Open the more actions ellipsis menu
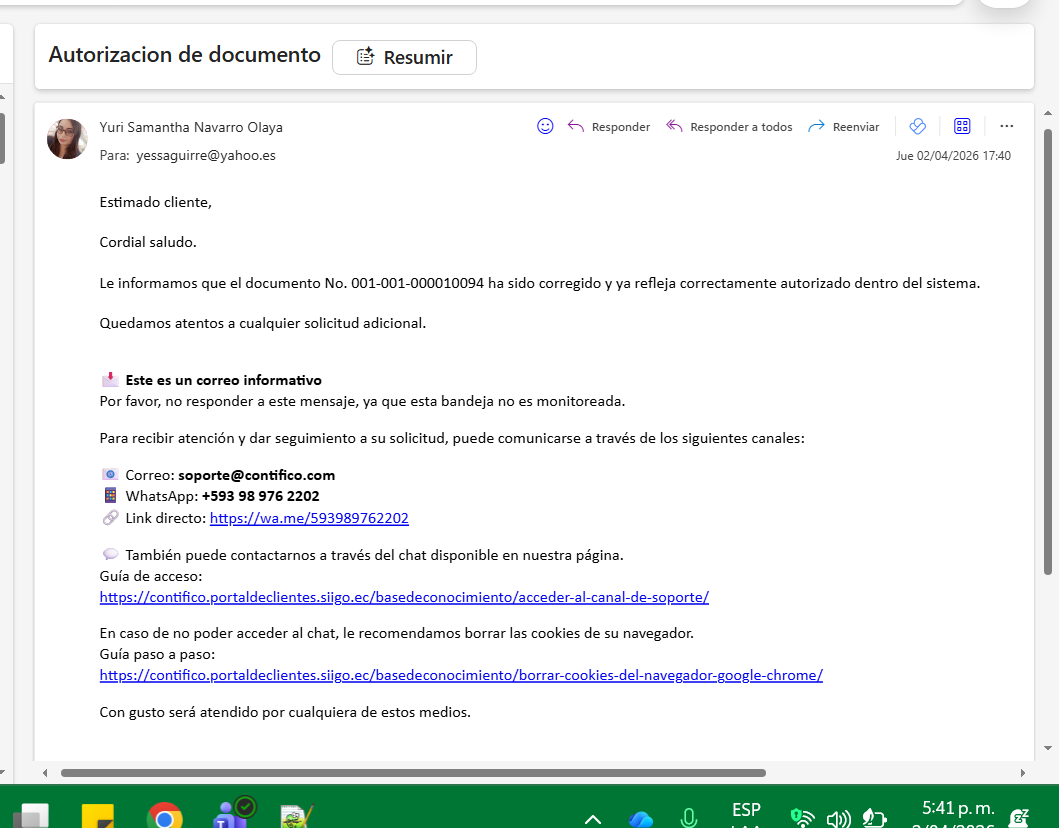Image resolution: width=1059 pixels, height=828 pixels. point(1006,126)
